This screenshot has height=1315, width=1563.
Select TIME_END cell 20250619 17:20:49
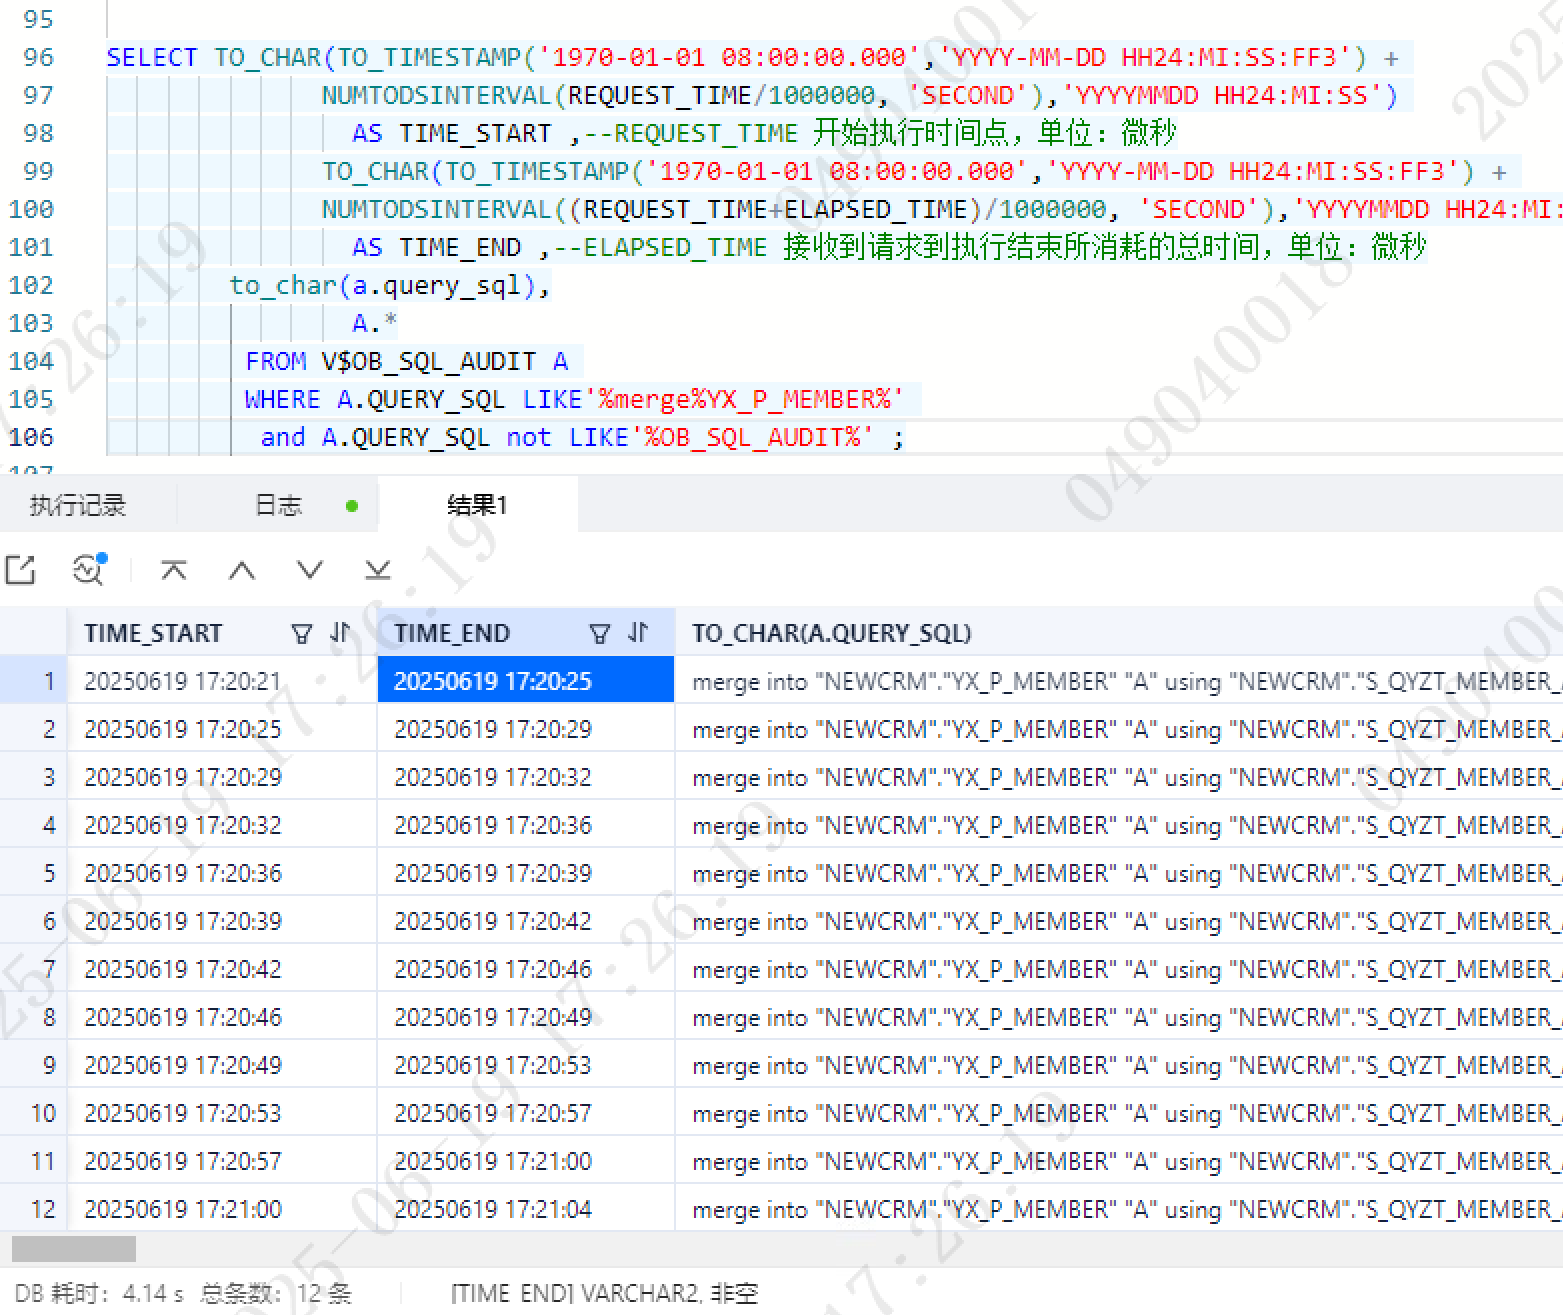coord(526,1017)
